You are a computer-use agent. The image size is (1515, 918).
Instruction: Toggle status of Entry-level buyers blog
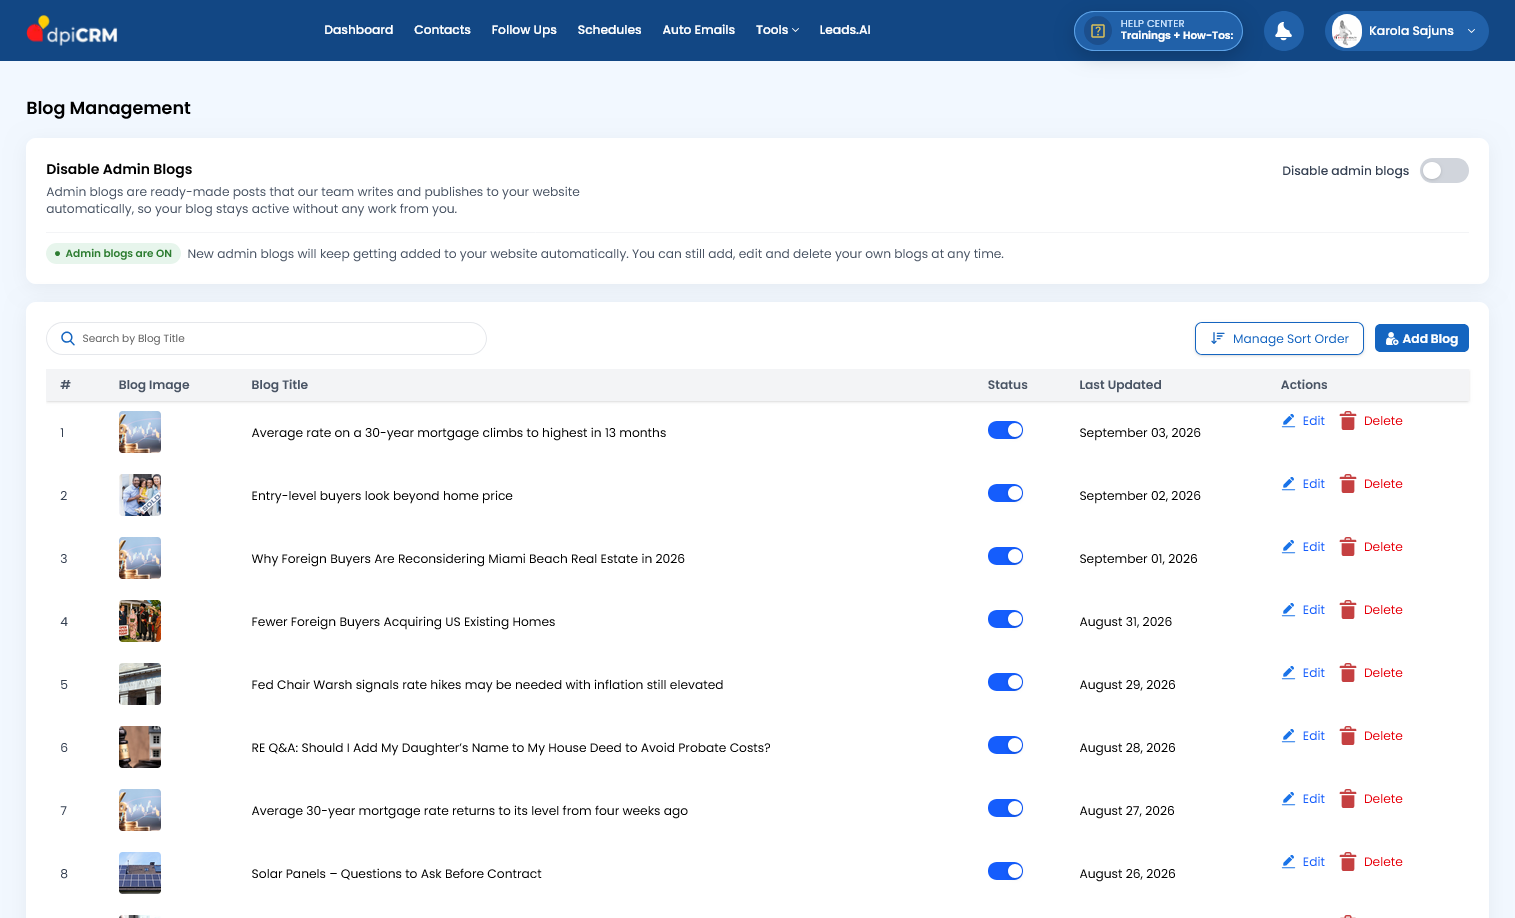(x=1005, y=493)
